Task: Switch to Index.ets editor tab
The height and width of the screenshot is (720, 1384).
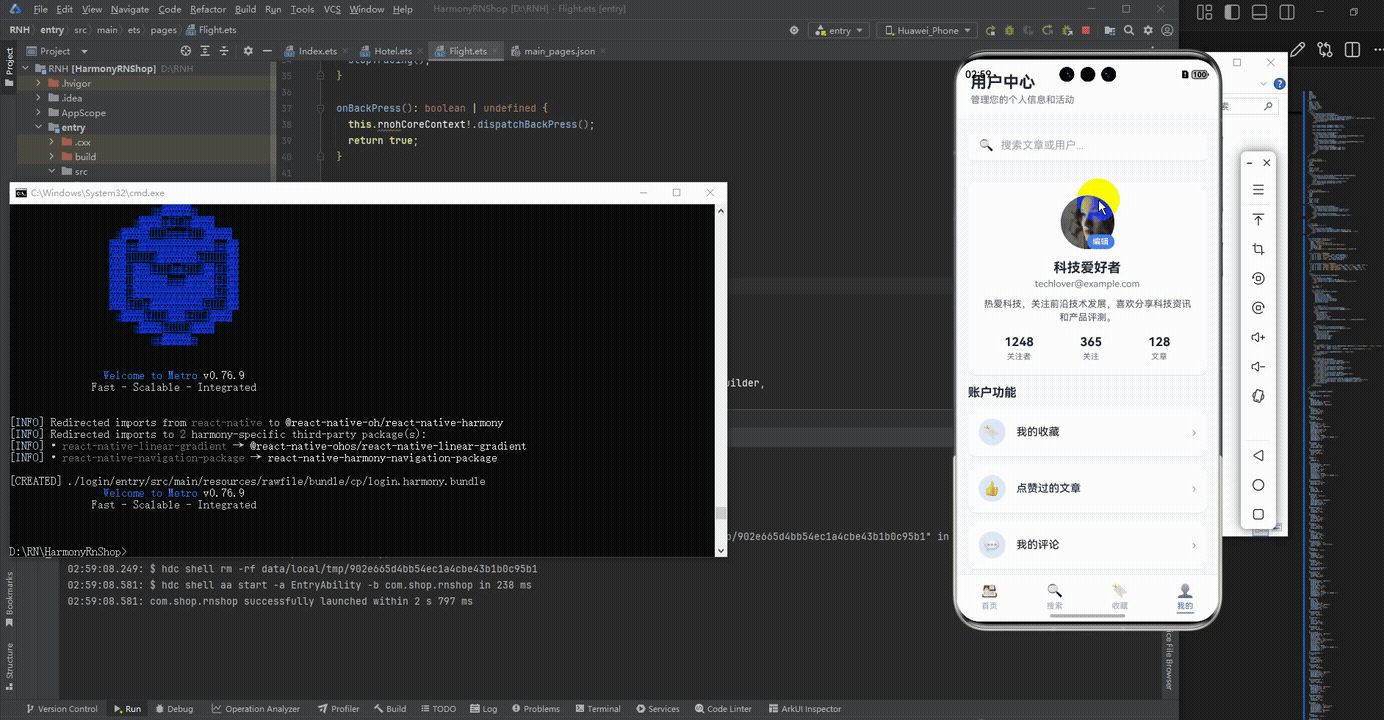Action: click(x=316, y=51)
